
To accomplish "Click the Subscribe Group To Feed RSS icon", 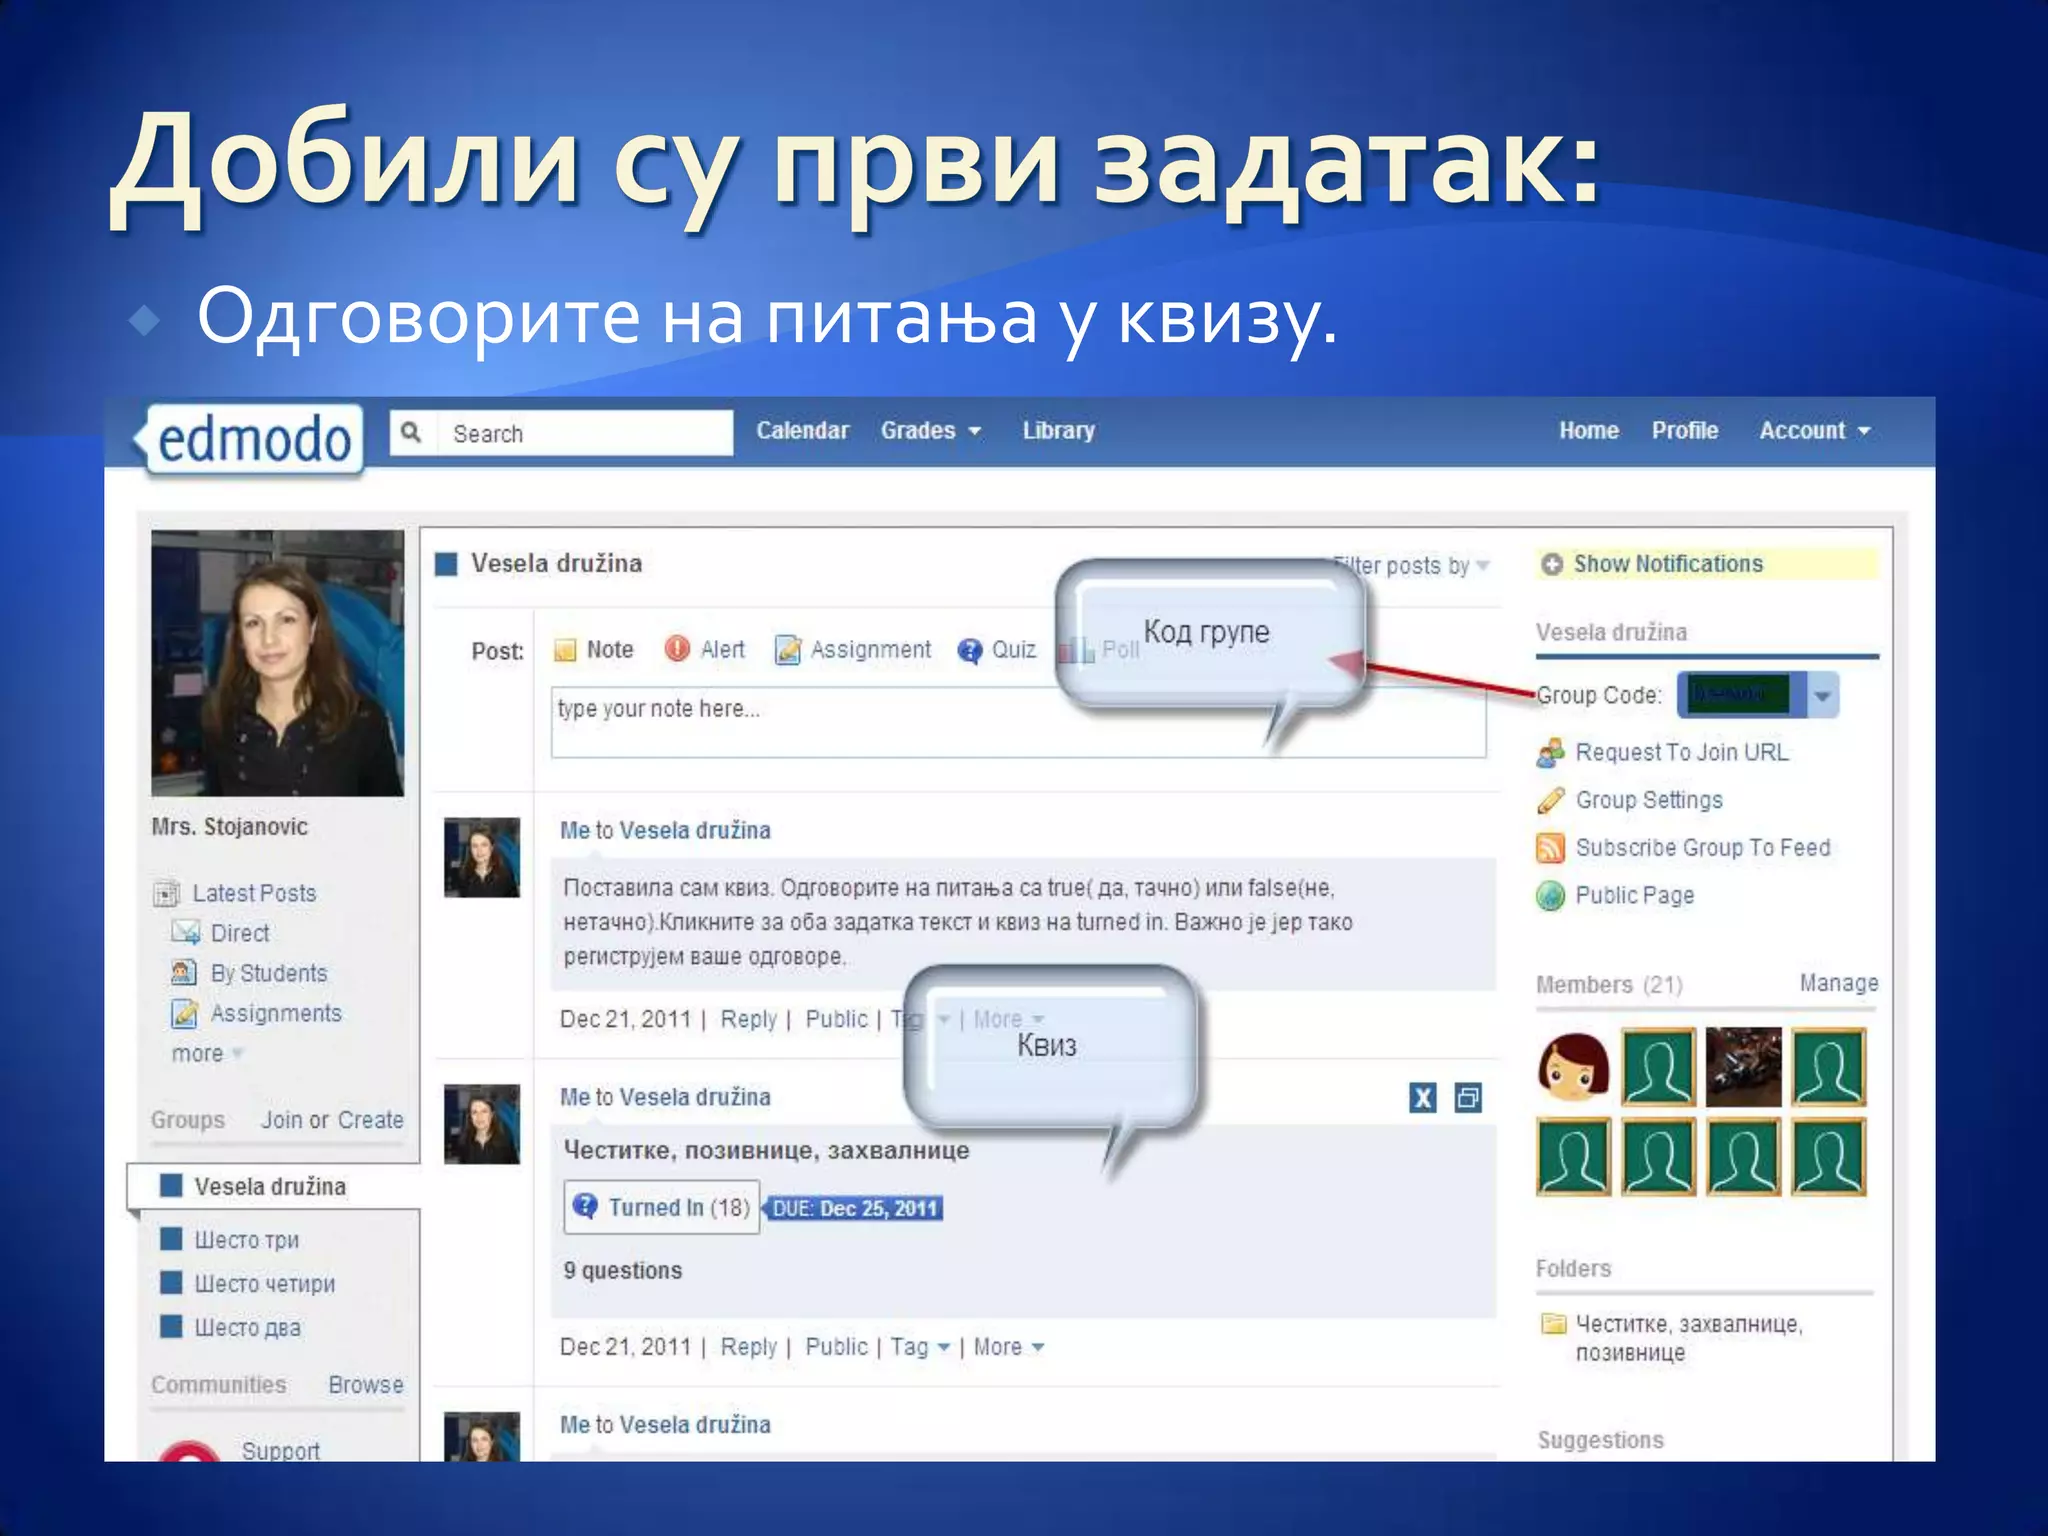I will 1550,848.
